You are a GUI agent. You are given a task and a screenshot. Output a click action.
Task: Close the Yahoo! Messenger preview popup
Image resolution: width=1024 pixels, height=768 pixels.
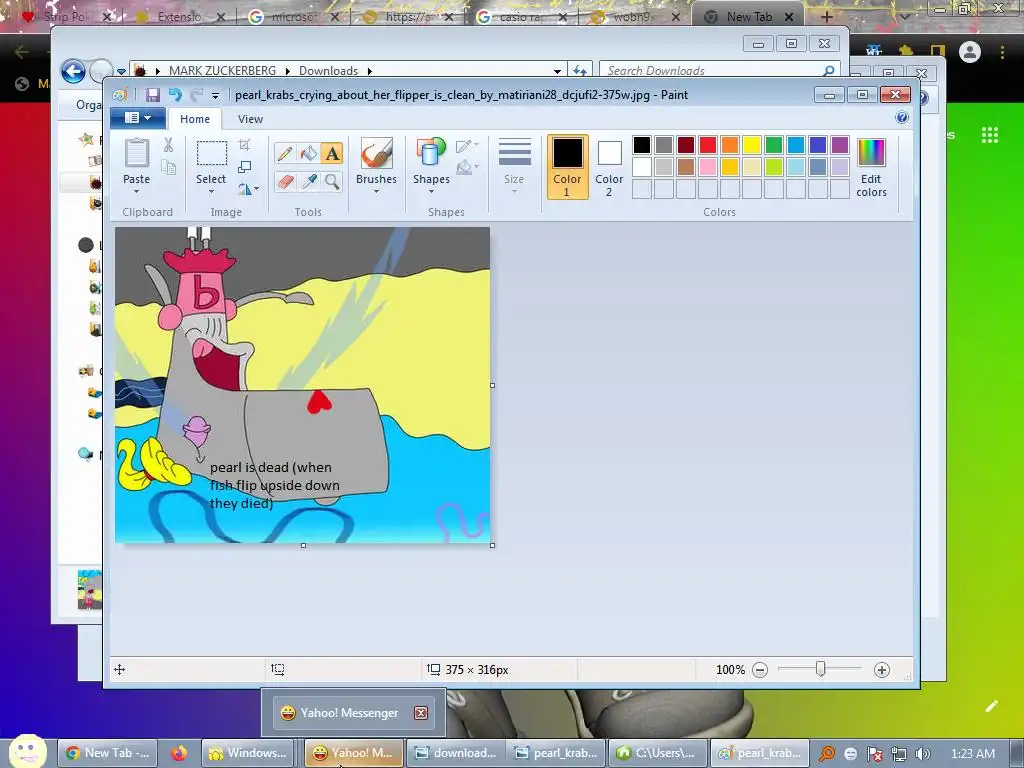click(x=421, y=712)
